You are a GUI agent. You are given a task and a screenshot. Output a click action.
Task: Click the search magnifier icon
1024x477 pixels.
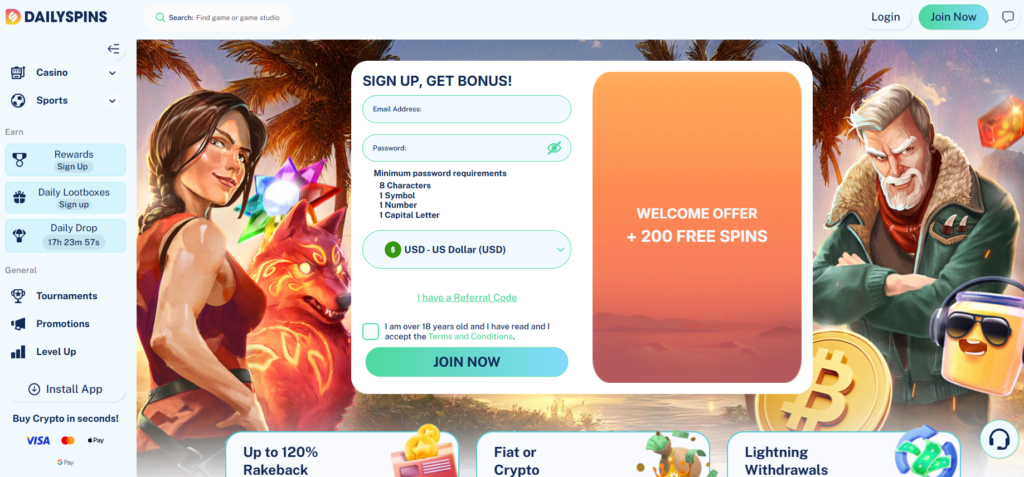160,18
